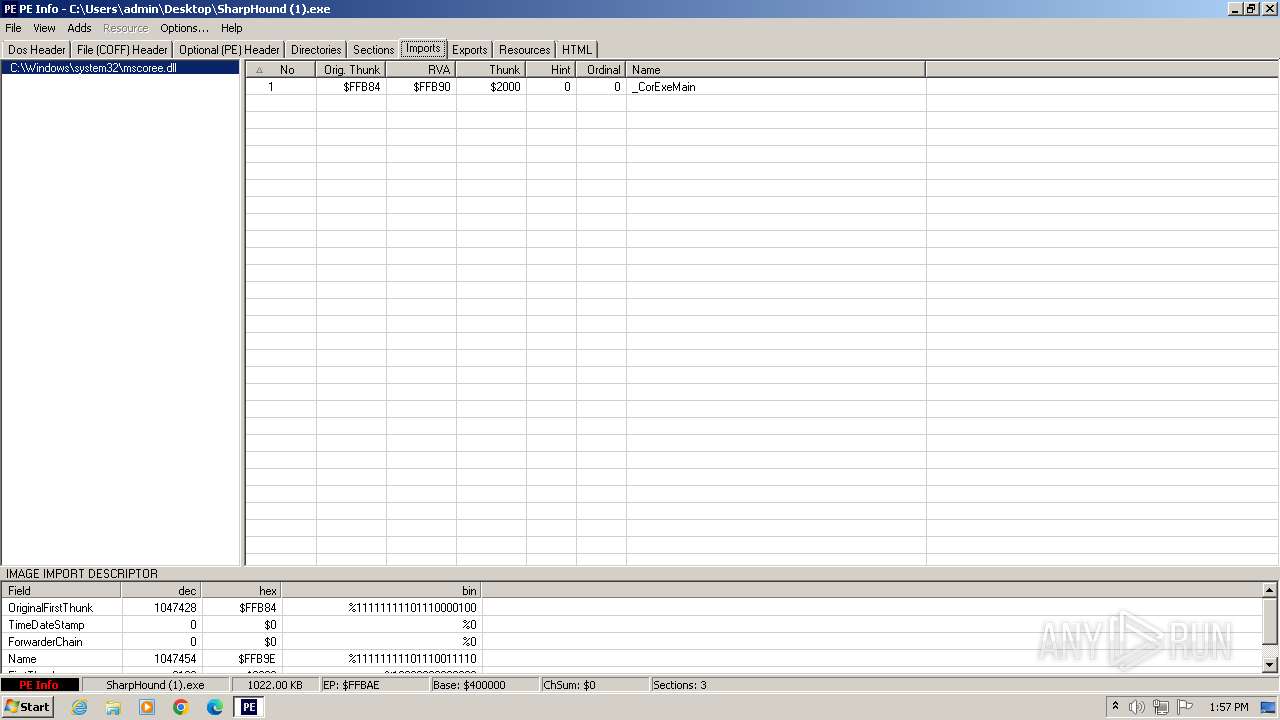The height and width of the screenshot is (720, 1280).
Task: Open the Options... menu
Action: [184, 28]
